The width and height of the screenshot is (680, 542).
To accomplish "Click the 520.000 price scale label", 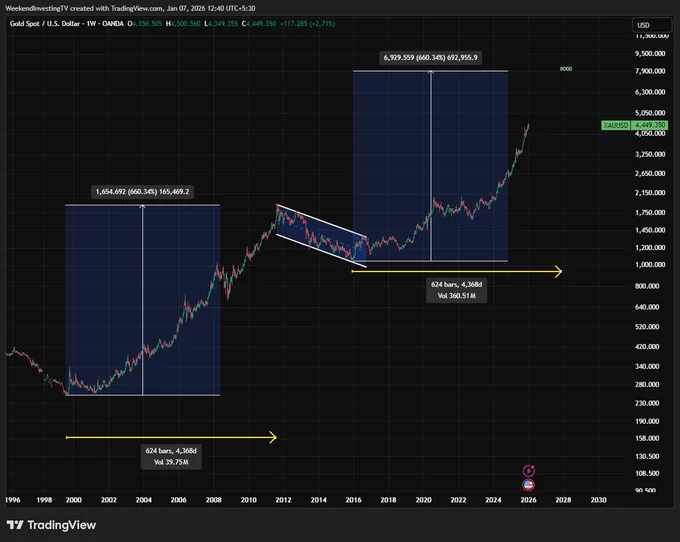I will tap(647, 327).
